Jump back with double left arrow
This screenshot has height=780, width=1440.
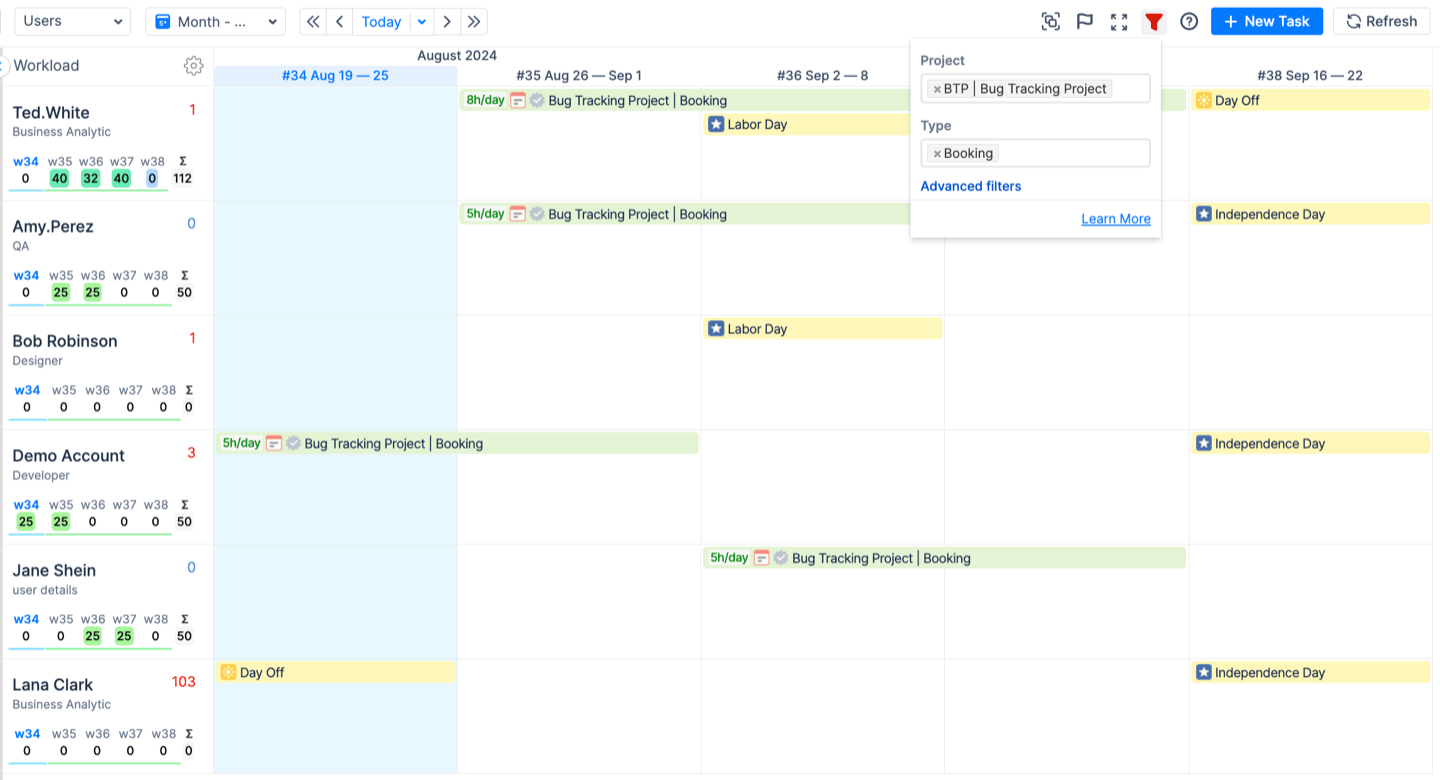click(313, 22)
